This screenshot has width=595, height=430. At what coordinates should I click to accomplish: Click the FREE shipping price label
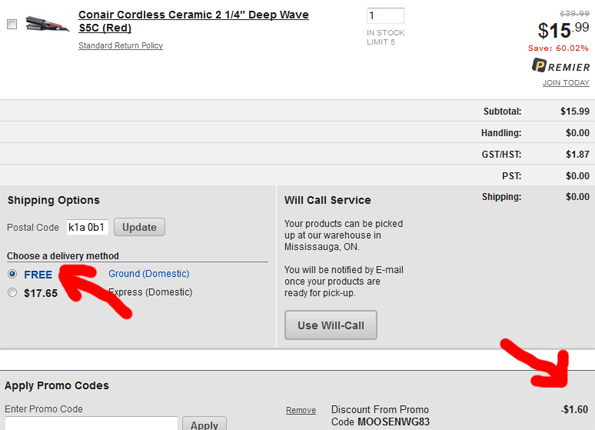pos(38,274)
